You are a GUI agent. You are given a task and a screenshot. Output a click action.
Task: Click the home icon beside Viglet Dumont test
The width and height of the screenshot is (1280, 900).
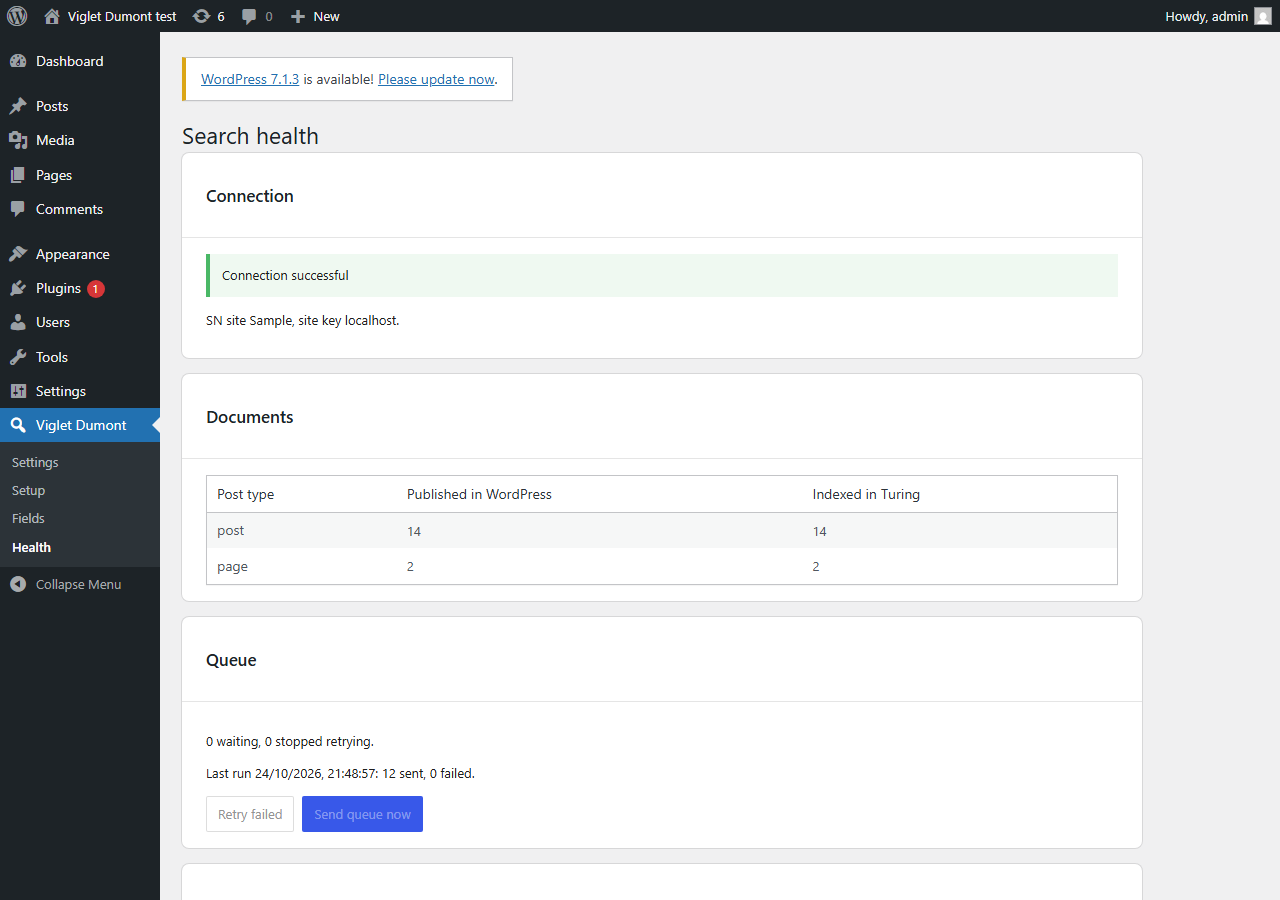52,16
